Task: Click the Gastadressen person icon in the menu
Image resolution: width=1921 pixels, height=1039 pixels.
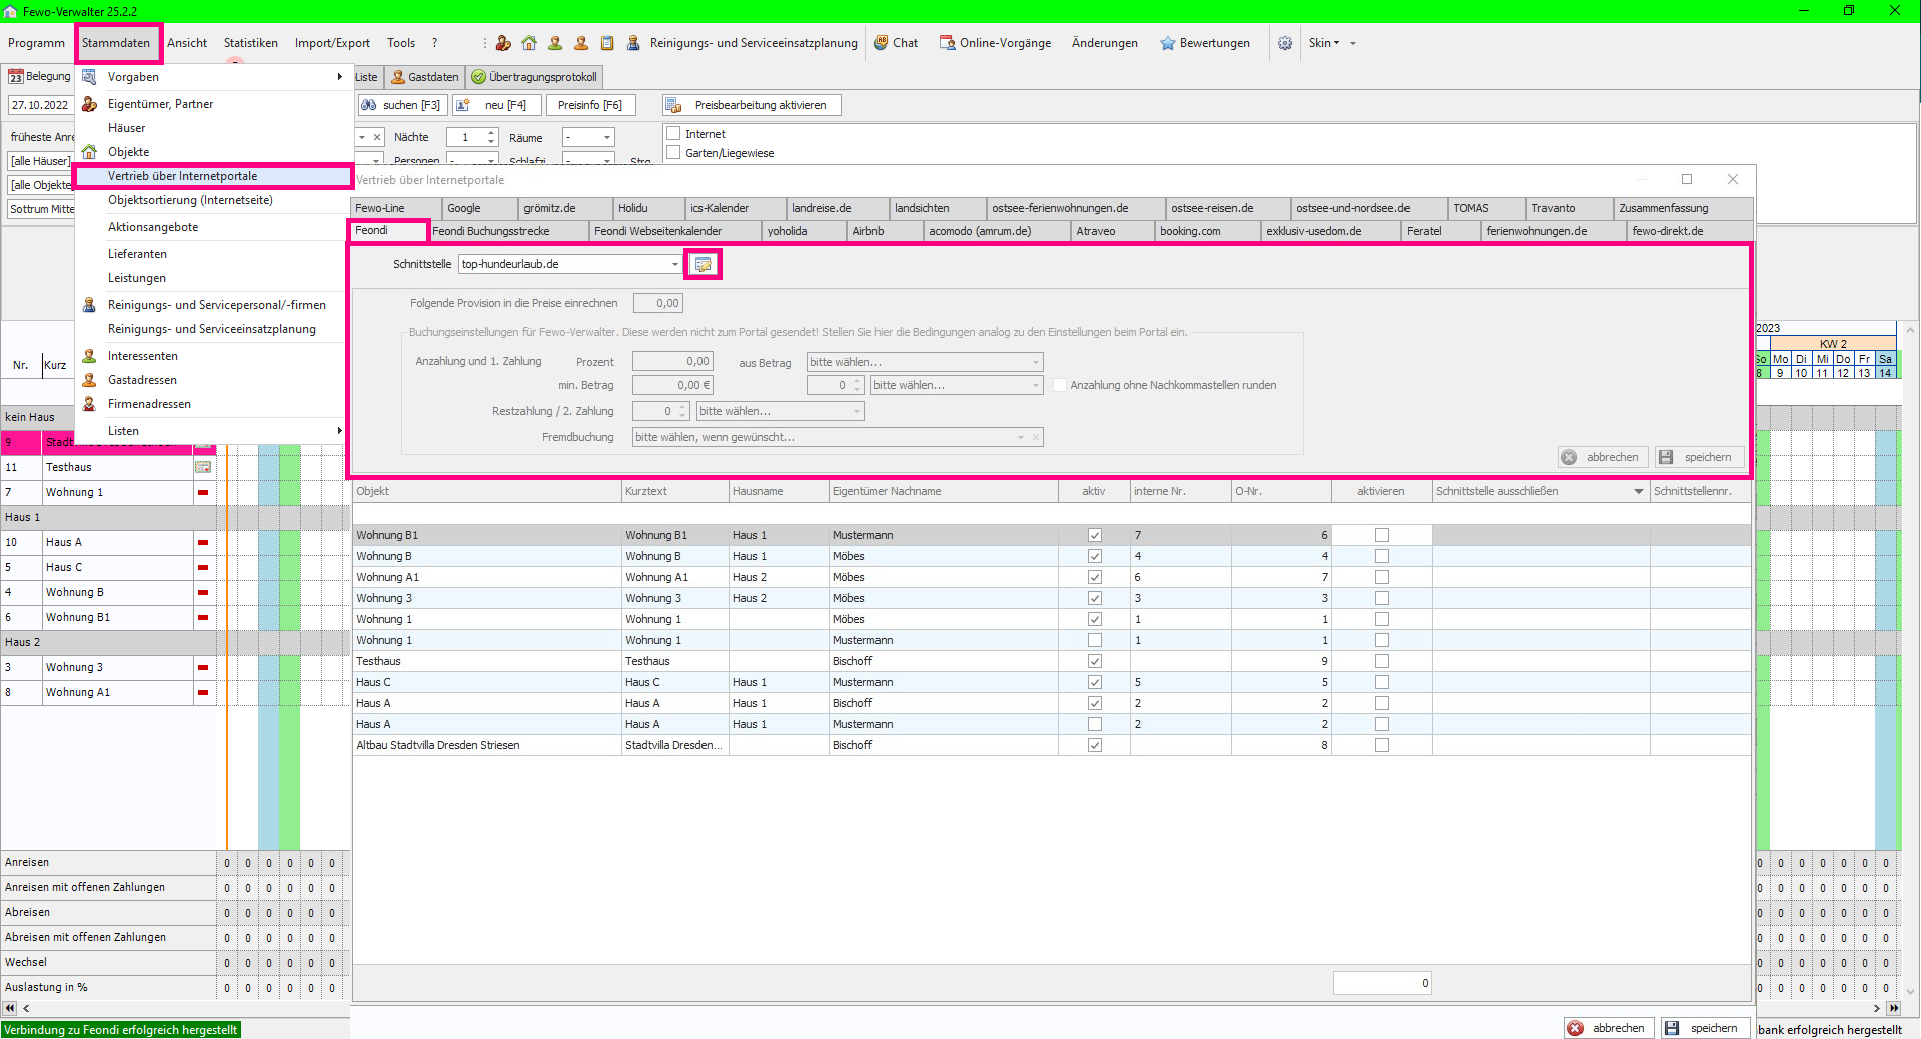Action: click(x=89, y=380)
